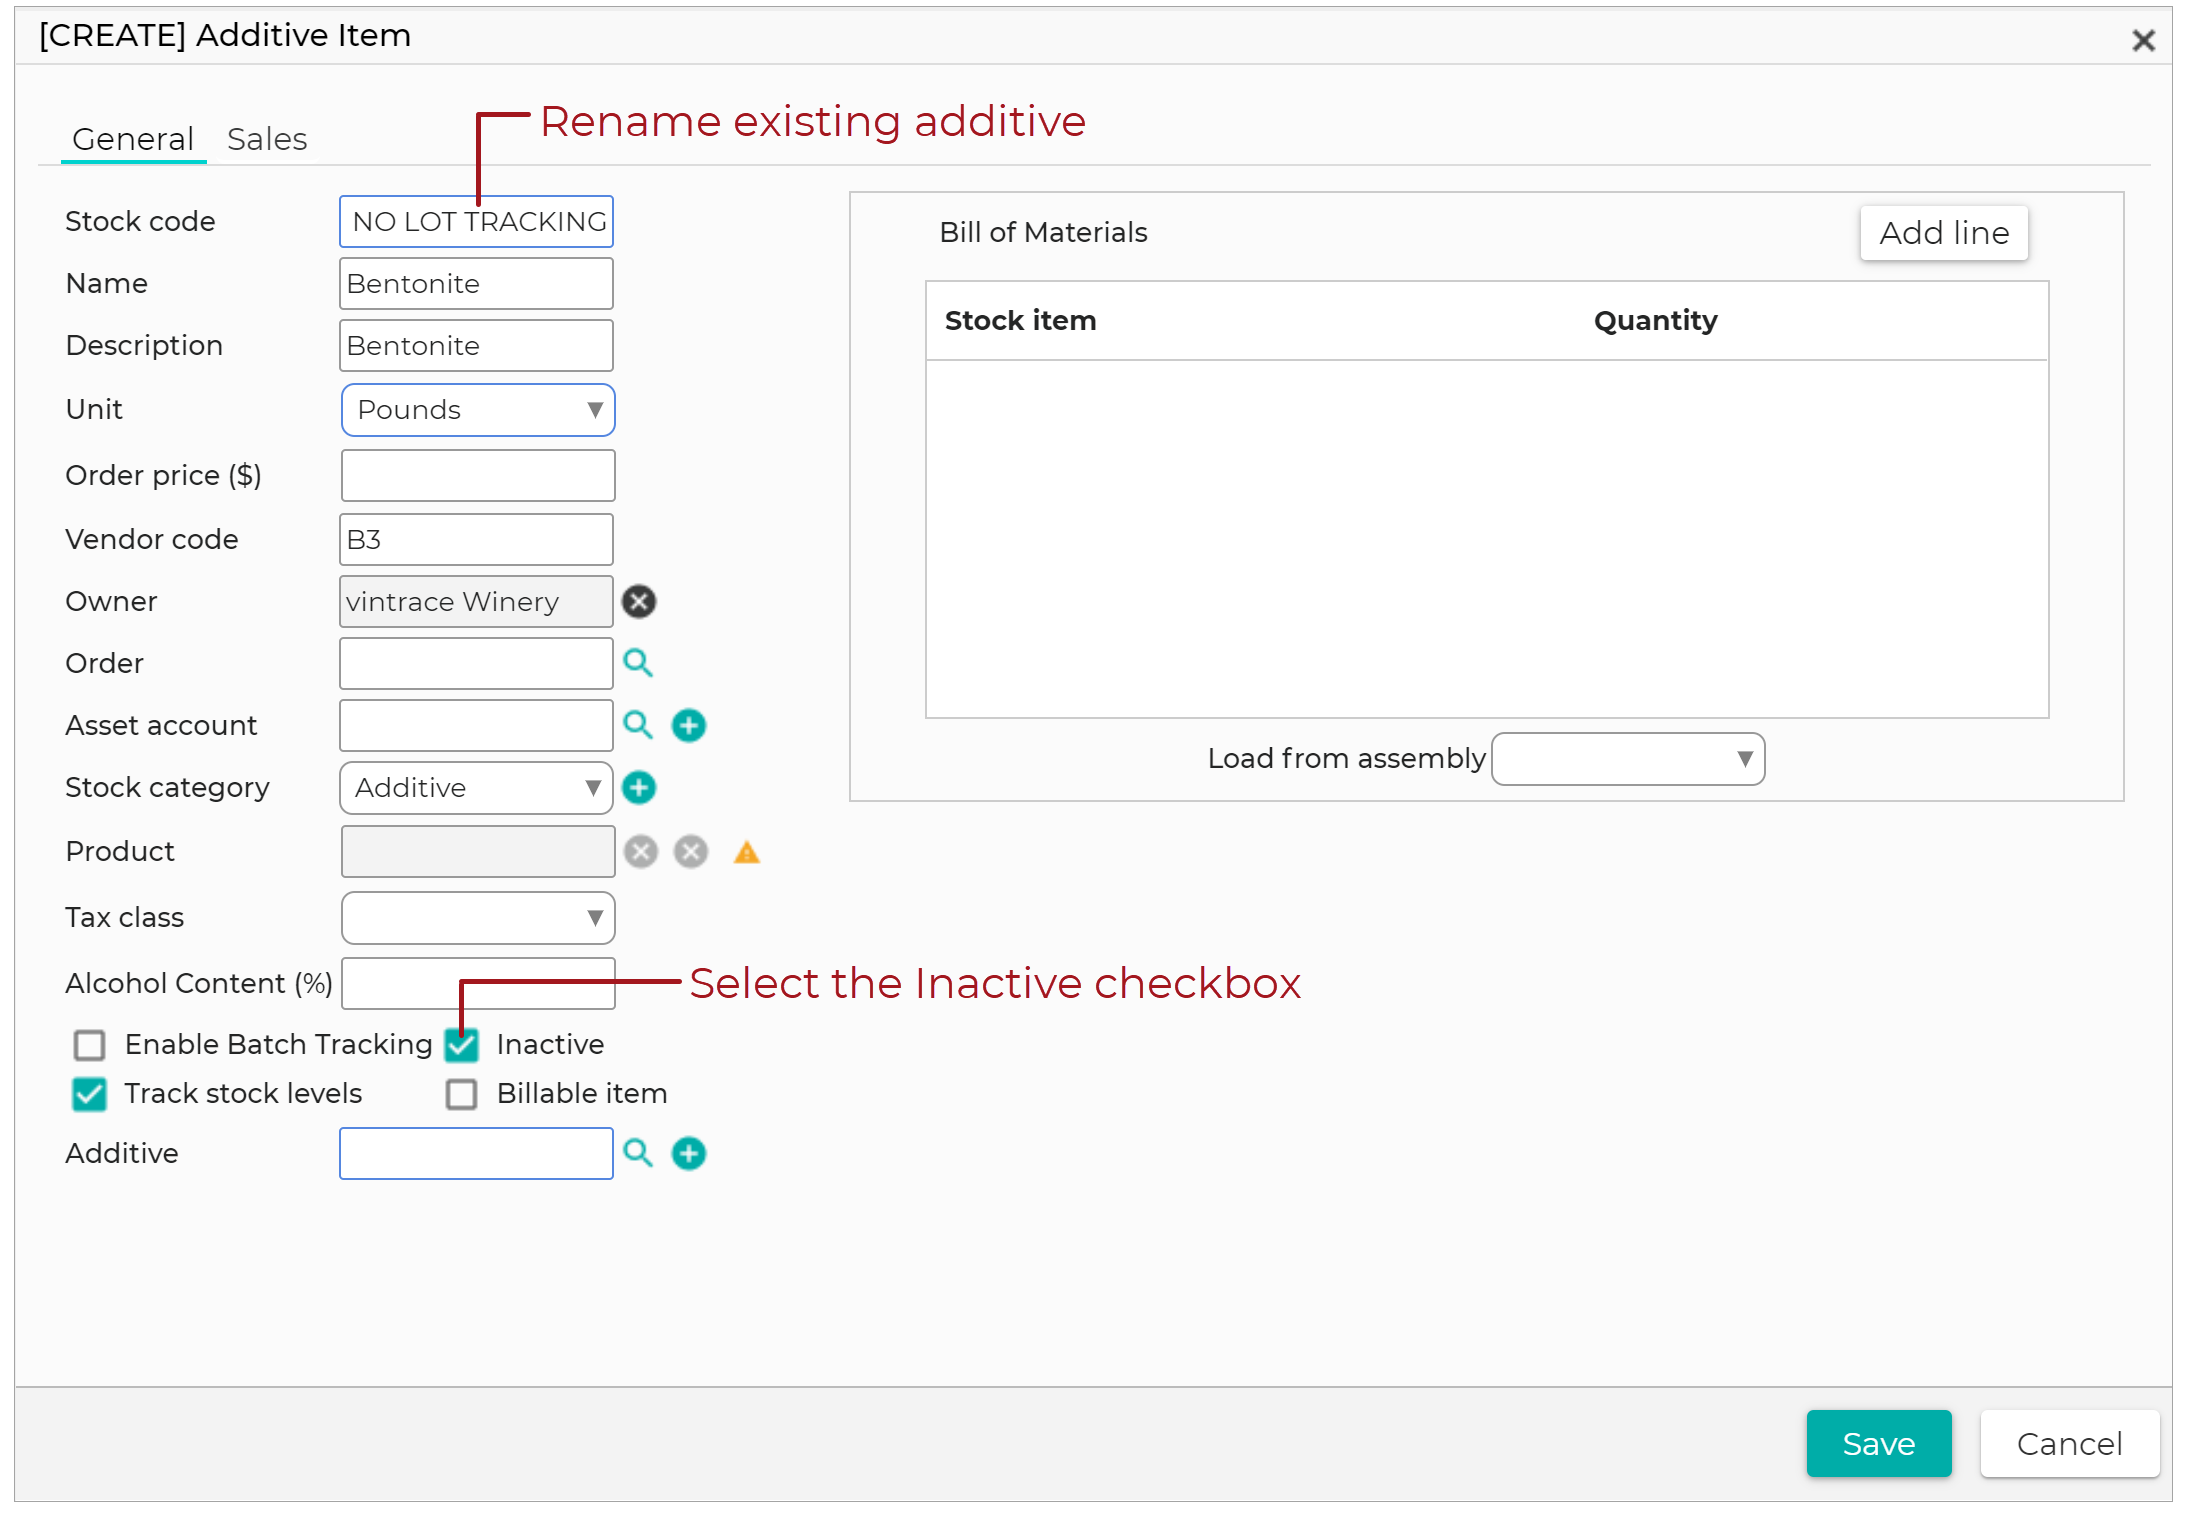2187x1516 pixels.
Task: Create a new asset account with the plus icon
Action: 689,725
